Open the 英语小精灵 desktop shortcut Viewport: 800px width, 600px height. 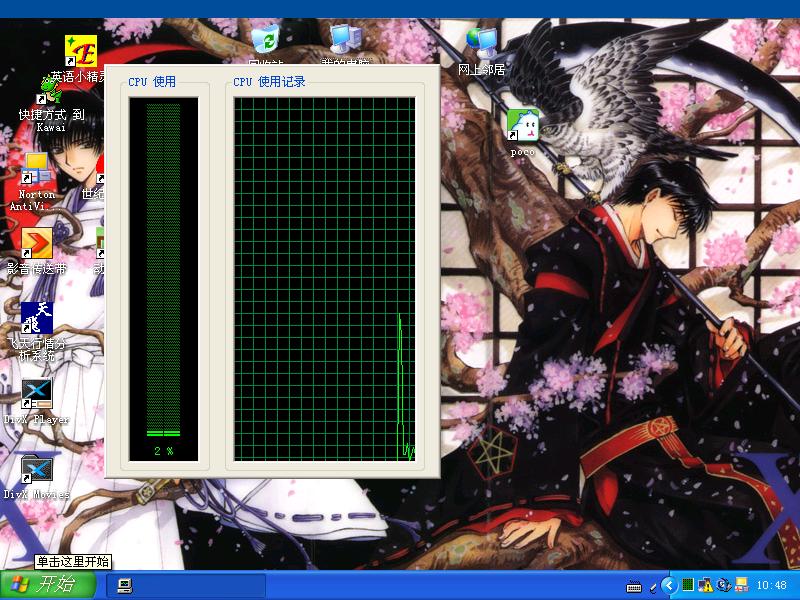81,51
